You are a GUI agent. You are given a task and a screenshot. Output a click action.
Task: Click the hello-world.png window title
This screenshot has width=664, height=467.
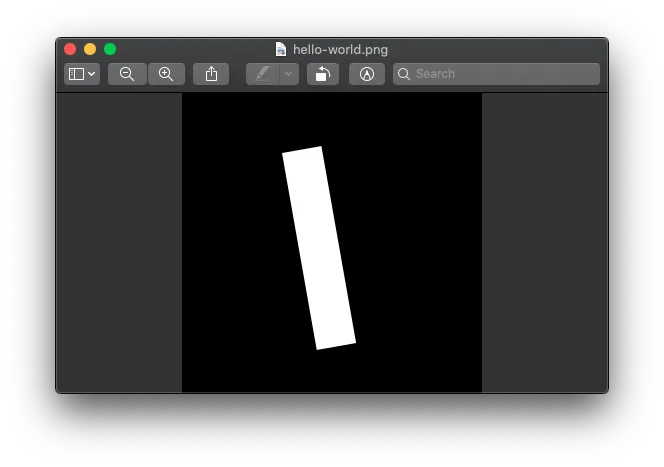[340, 50]
